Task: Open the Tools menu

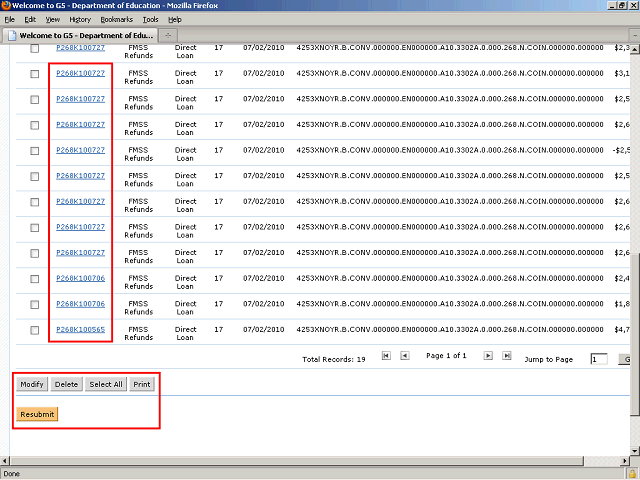Action: [x=150, y=19]
